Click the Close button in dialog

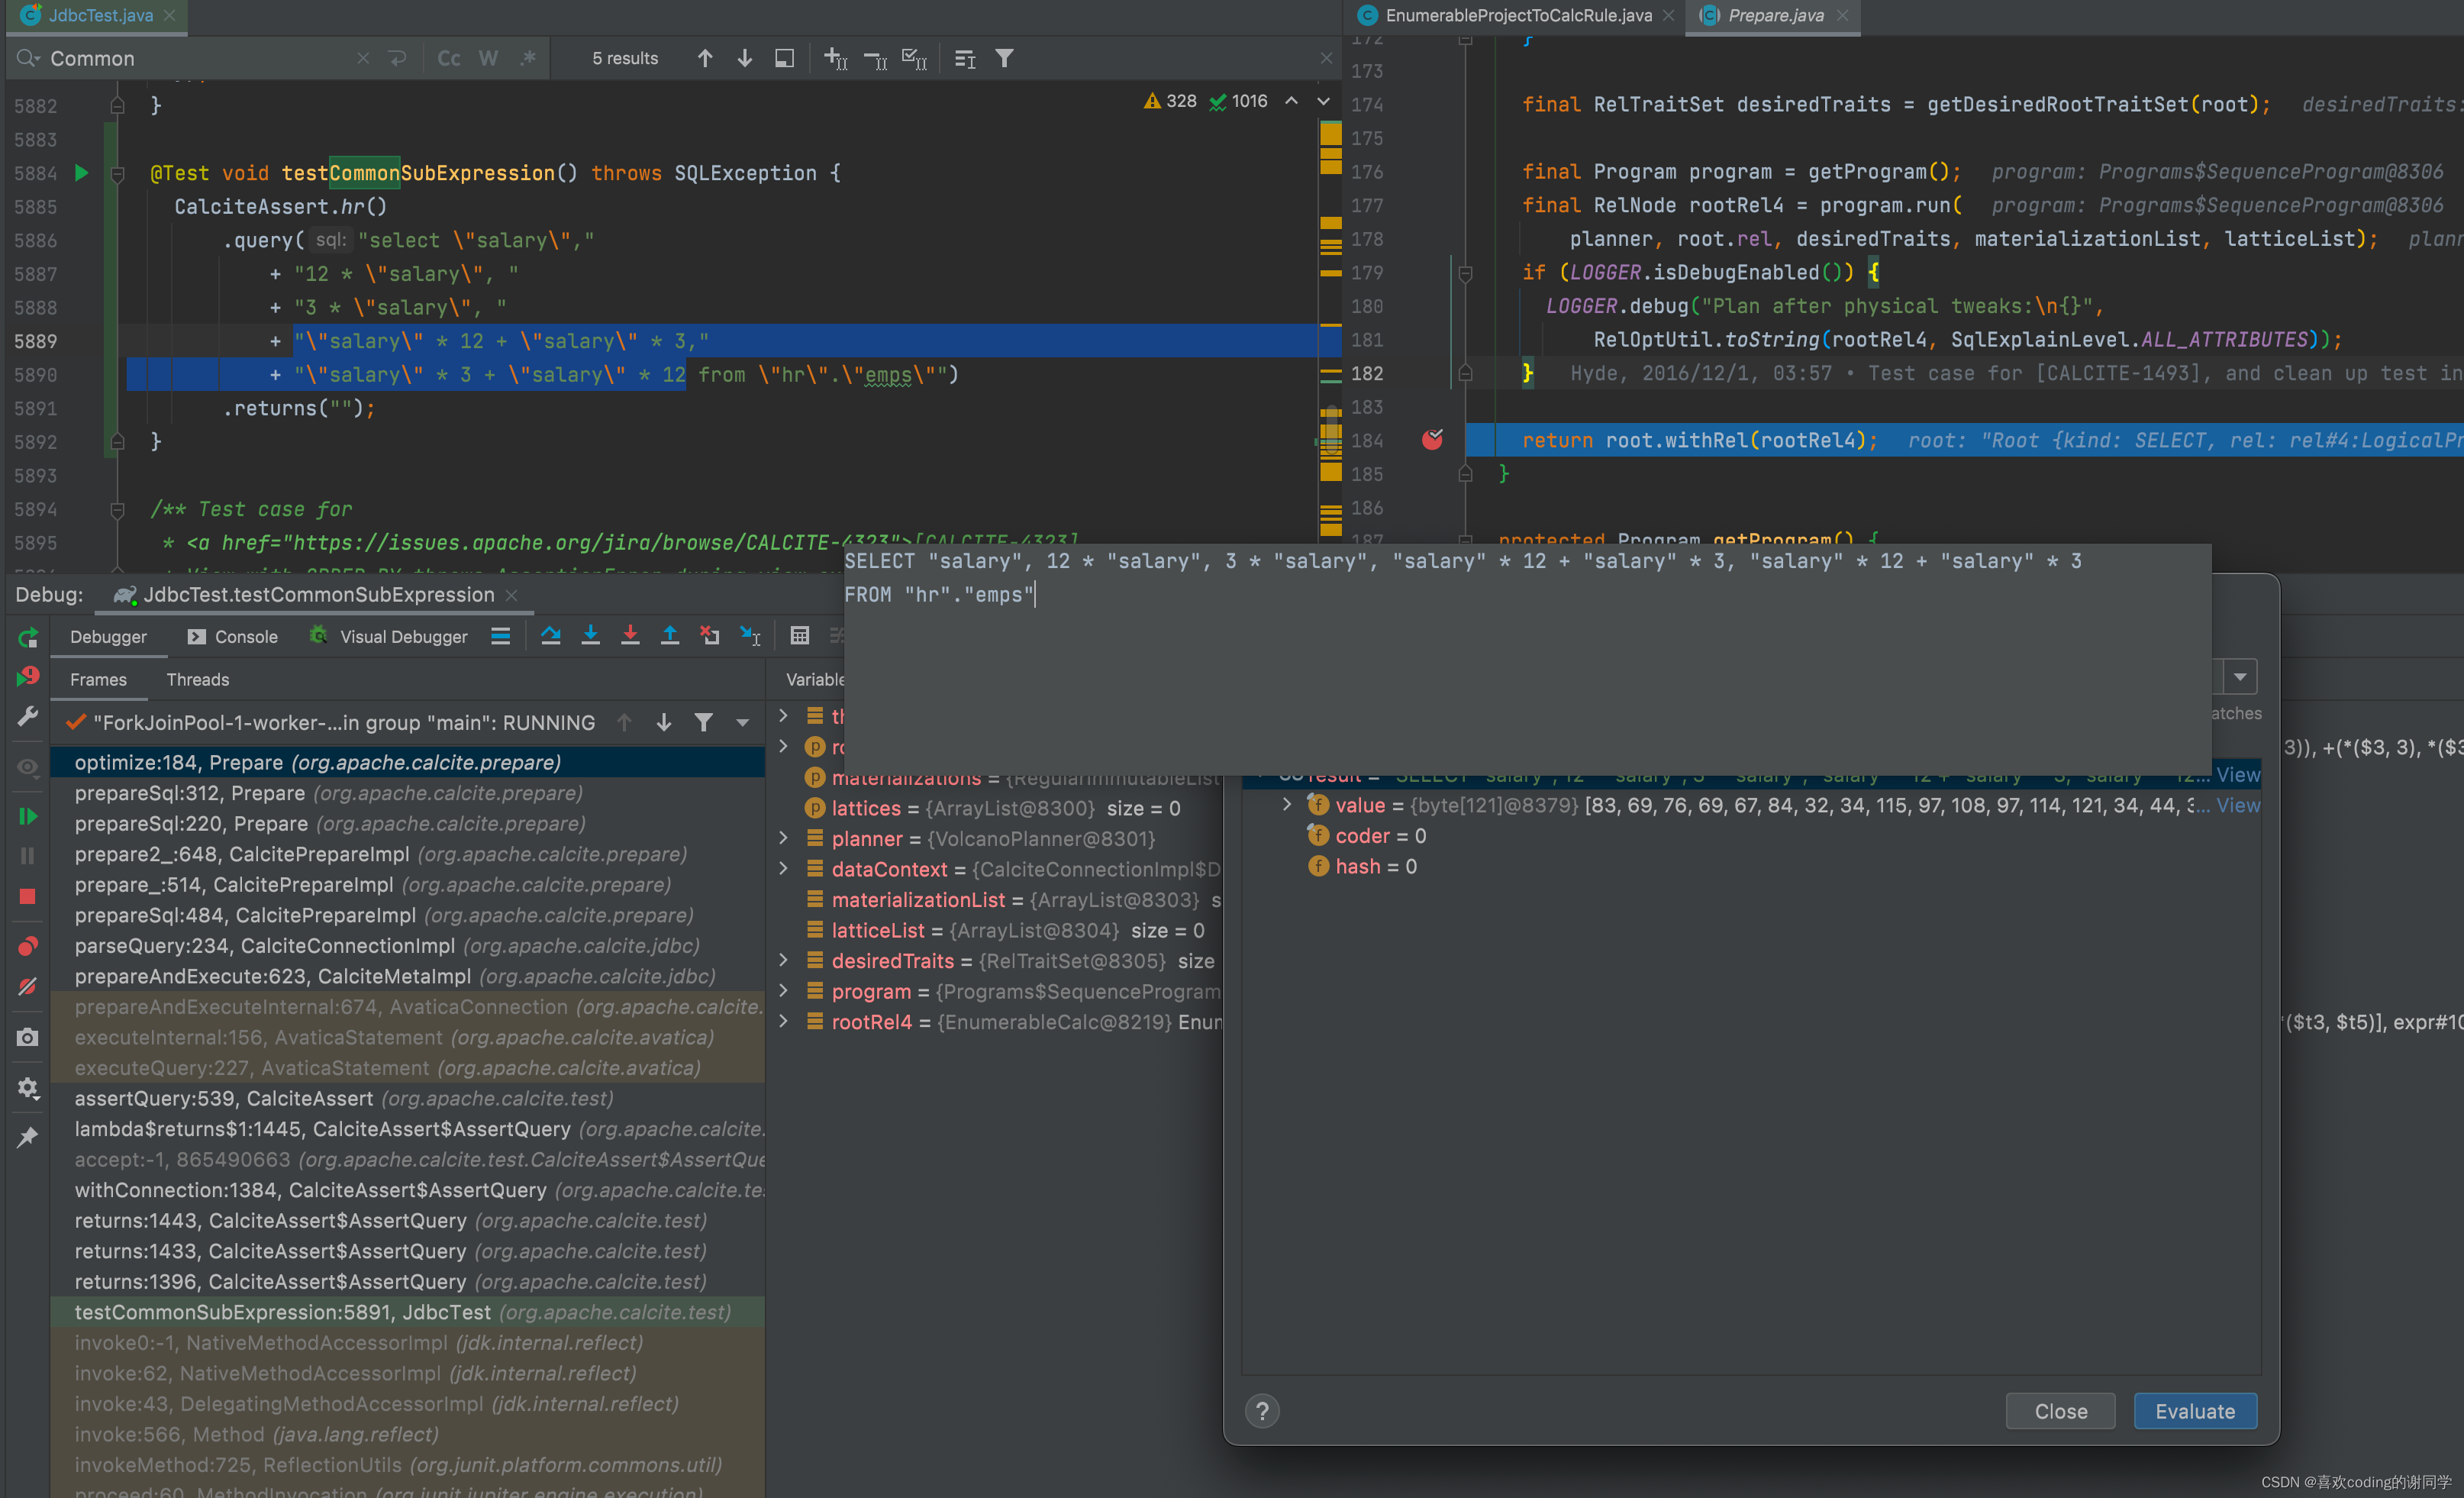pos(2060,1411)
